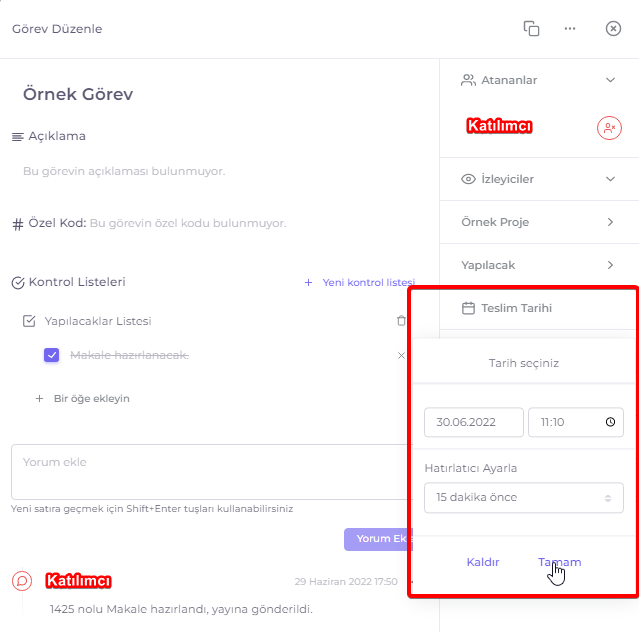Uncheck the Makale hazırlanacak checkbox
The width and height of the screenshot is (639, 632).
[51, 355]
